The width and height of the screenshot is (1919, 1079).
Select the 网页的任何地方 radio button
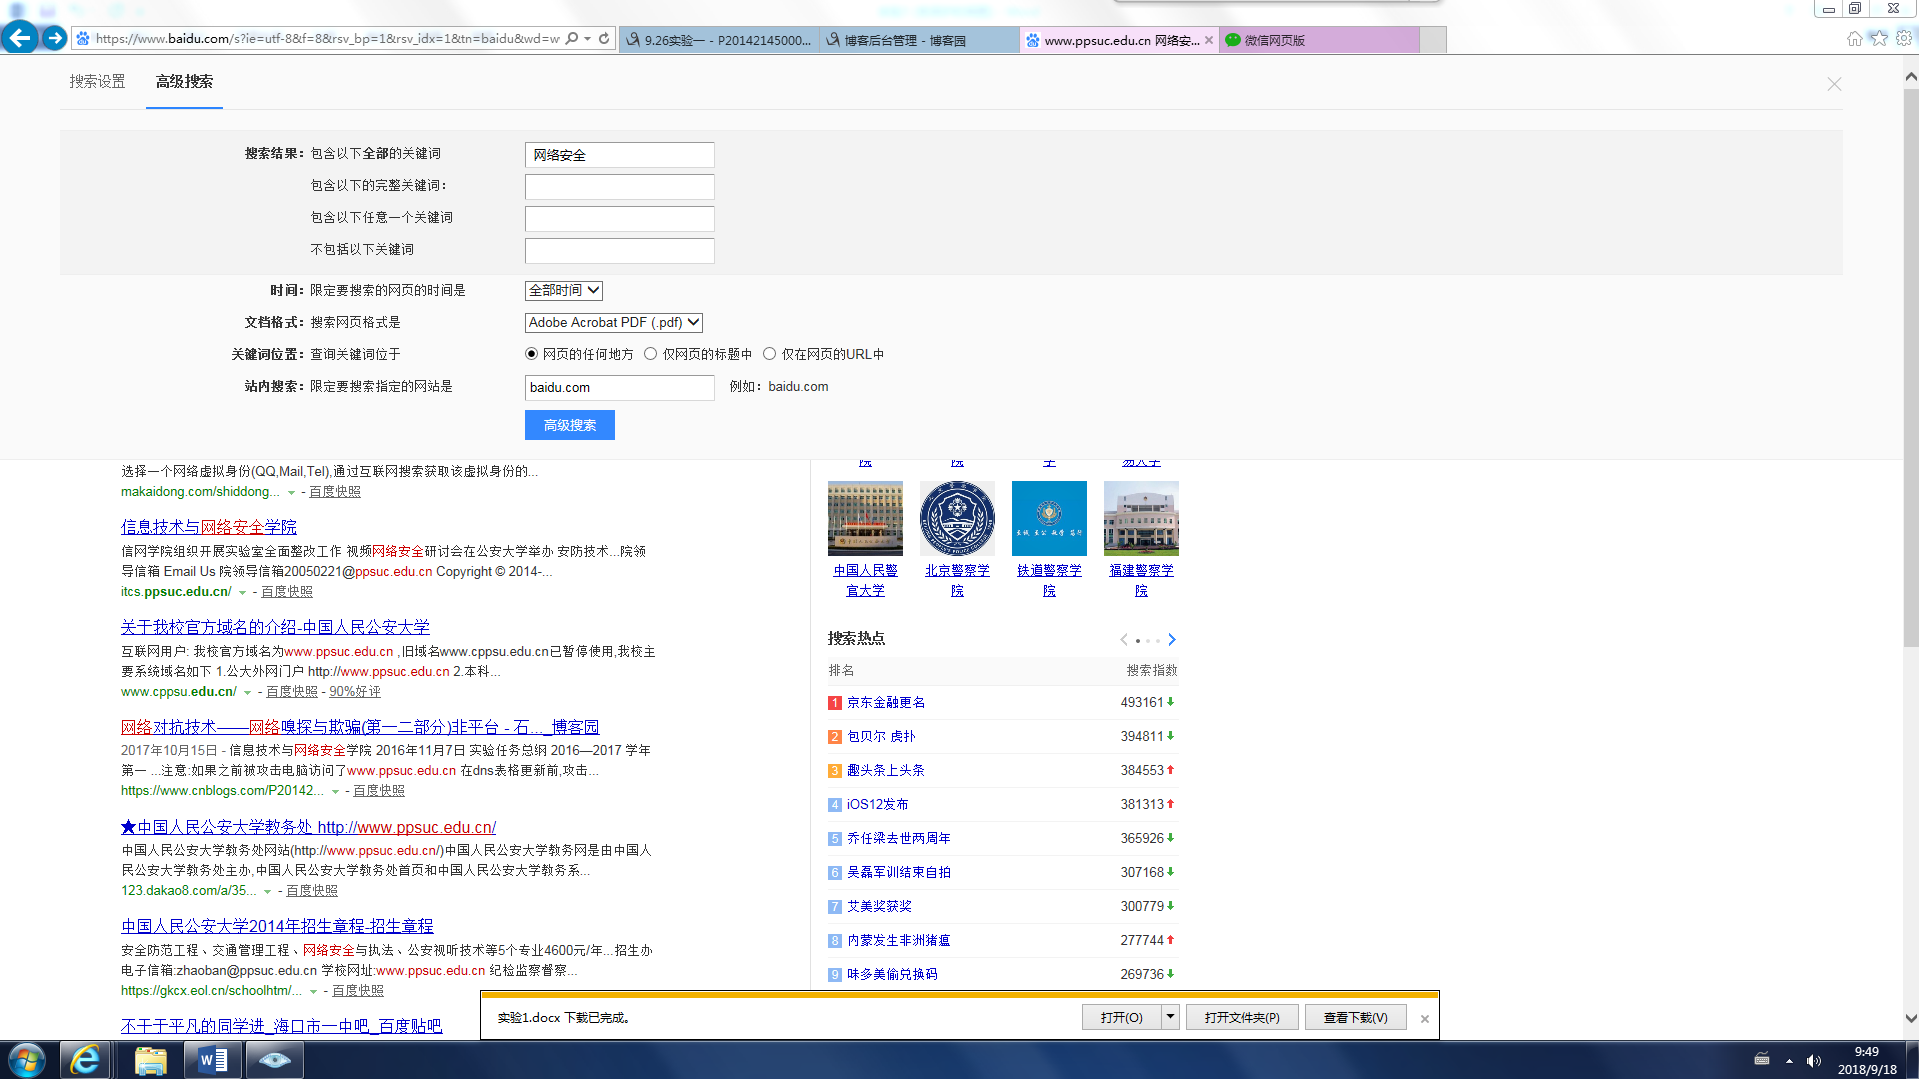point(532,354)
